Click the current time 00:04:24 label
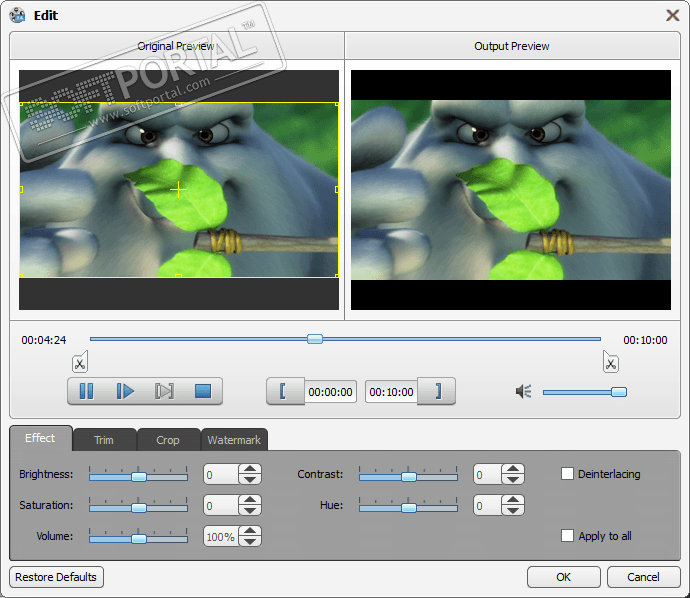Screen dimensions: 690x598 click(44, 340)
